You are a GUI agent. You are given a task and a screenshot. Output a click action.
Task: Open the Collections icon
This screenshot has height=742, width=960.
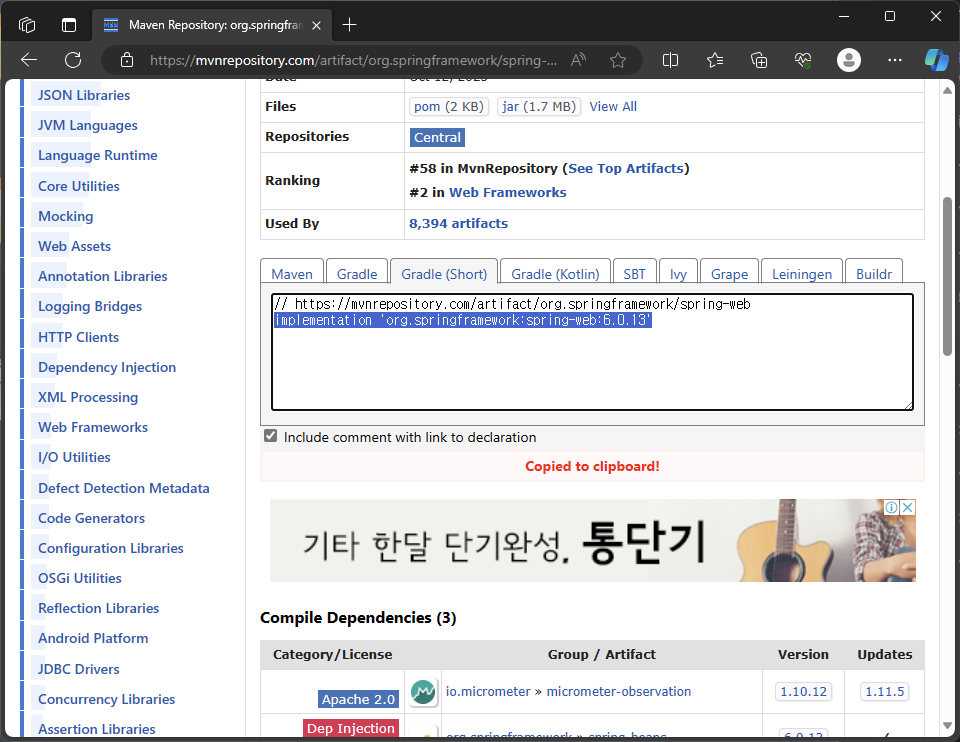point(759,60)
